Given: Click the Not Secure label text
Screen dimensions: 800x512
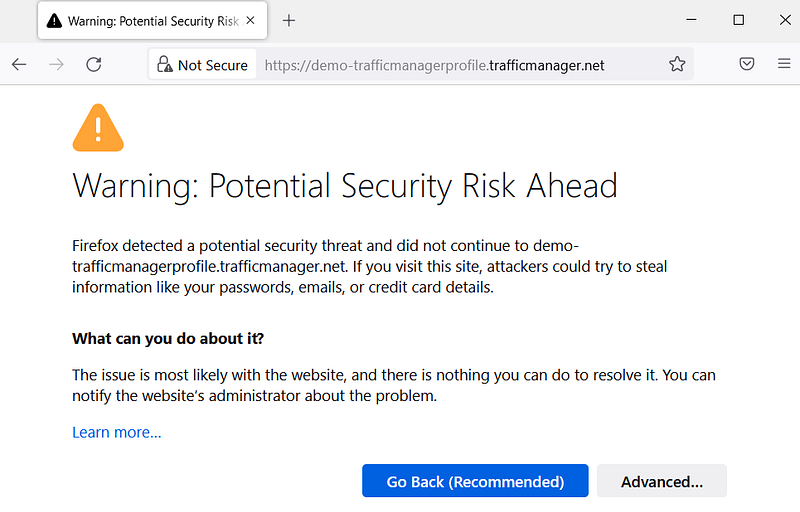Looking at the screenshot, I should [212, 65].
